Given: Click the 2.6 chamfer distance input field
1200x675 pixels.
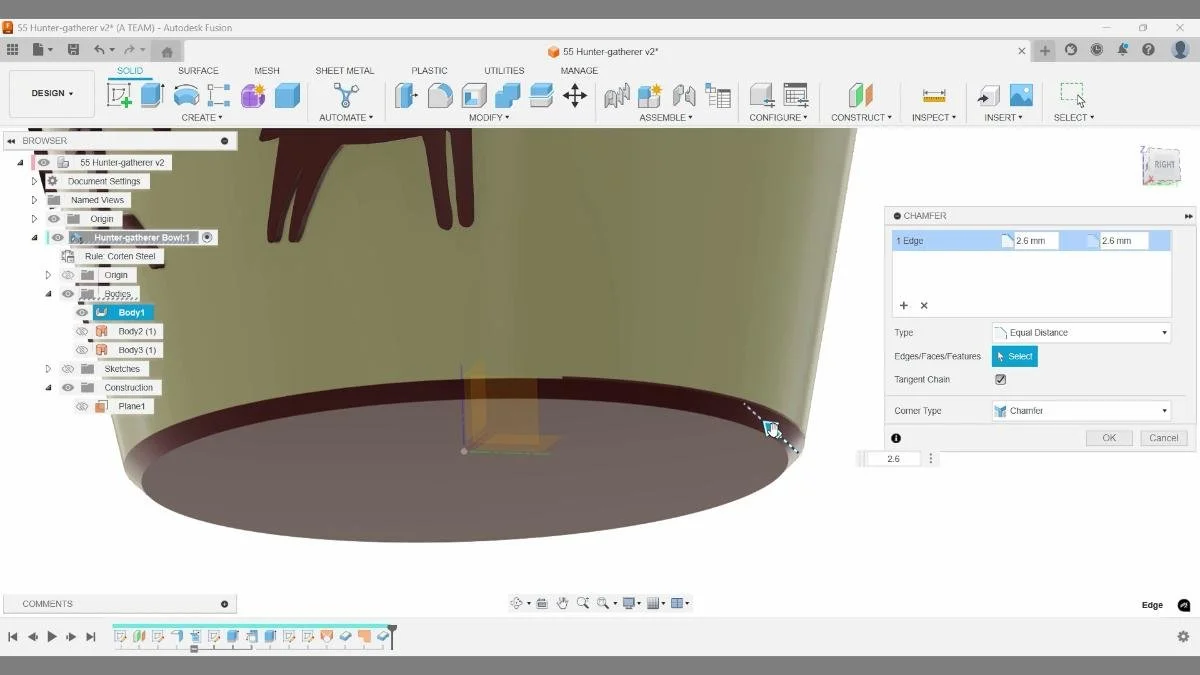Looking at the screenshot, I should [893, 458].
